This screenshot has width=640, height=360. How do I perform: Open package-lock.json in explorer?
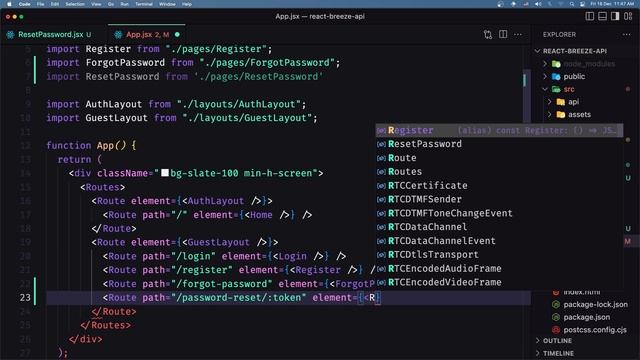click(x=595, y=304)
